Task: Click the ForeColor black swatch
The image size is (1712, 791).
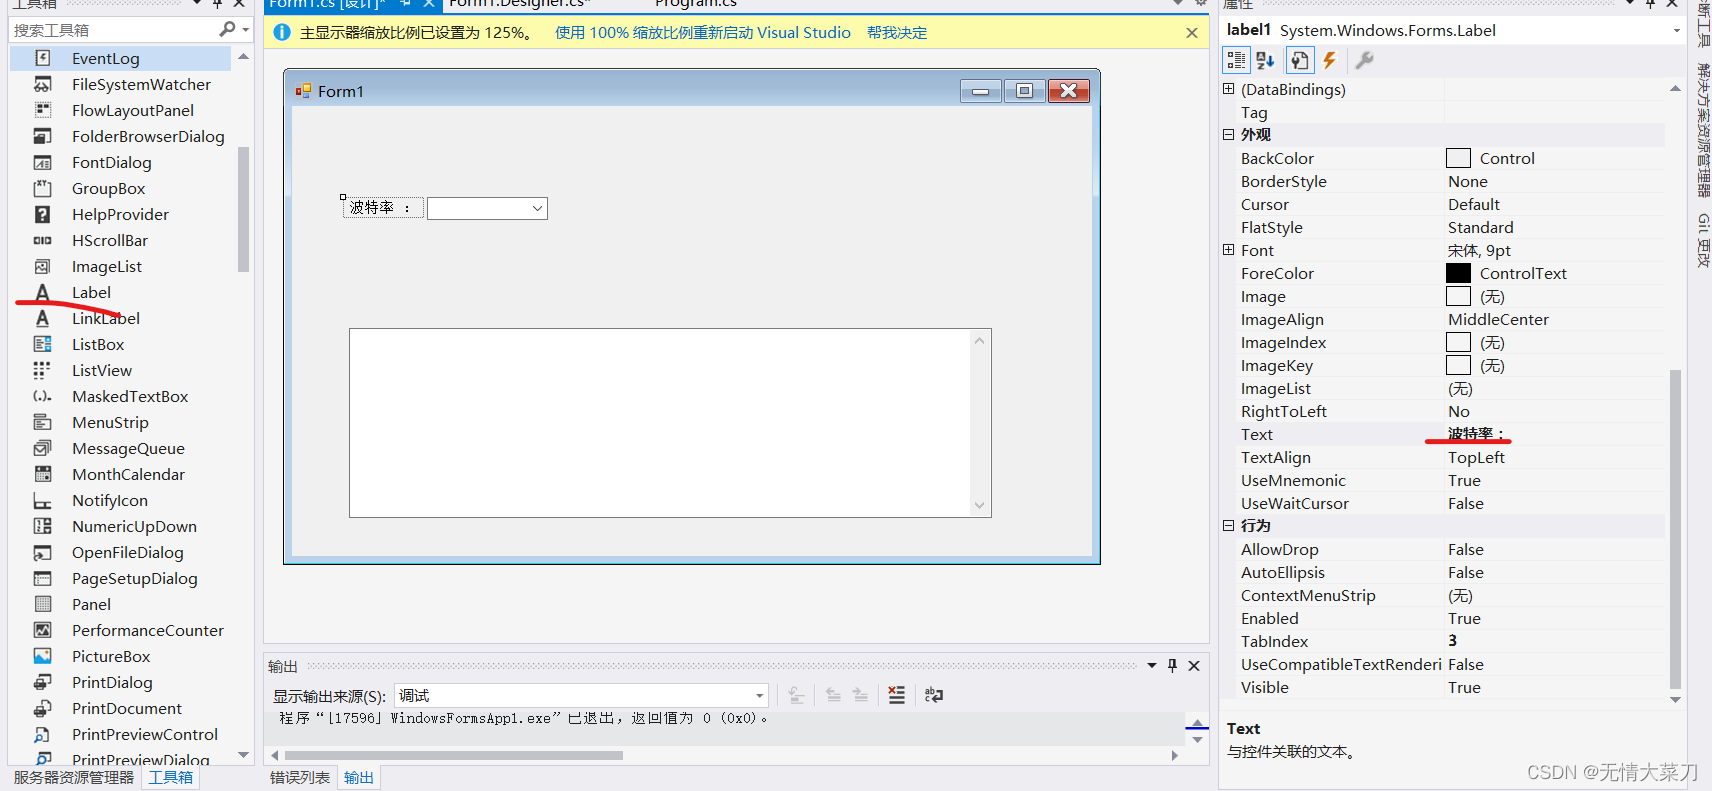Action: [1458, 273]
